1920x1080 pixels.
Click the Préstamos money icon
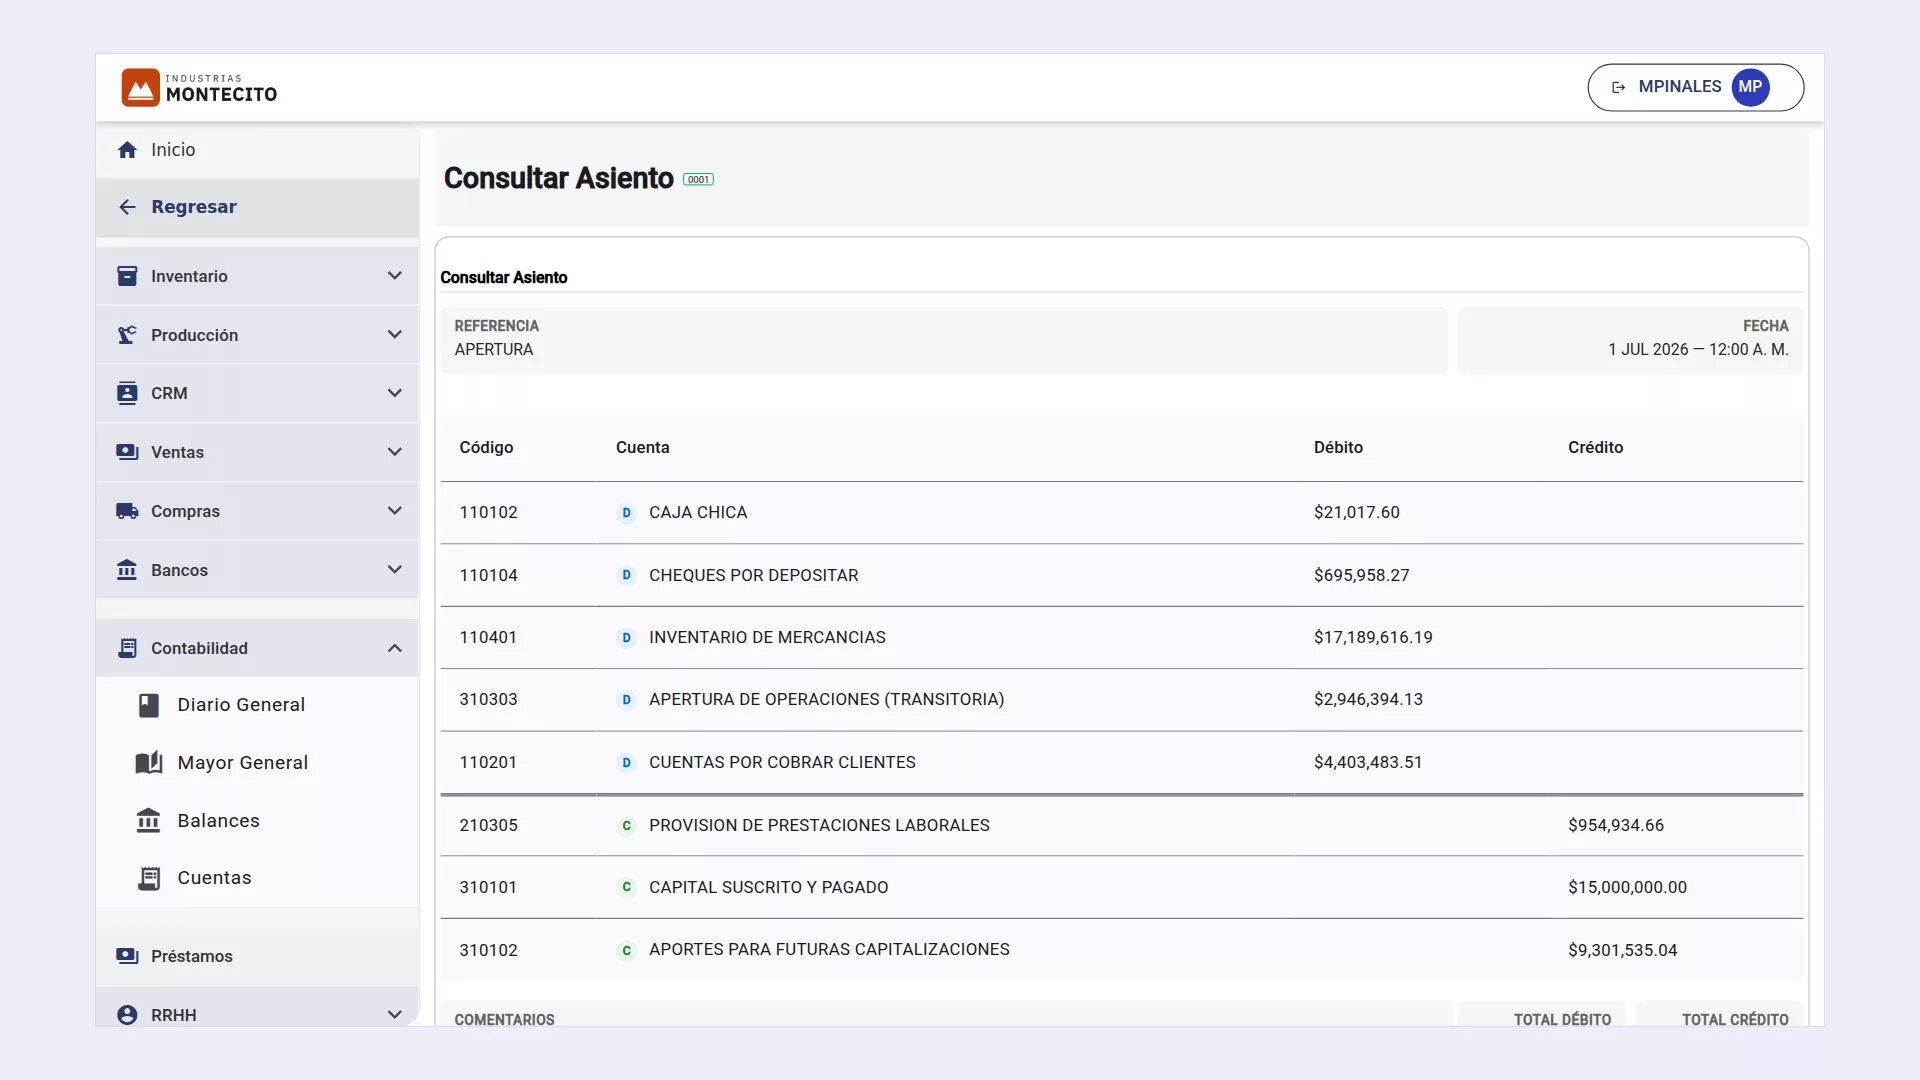pos(127,956)
